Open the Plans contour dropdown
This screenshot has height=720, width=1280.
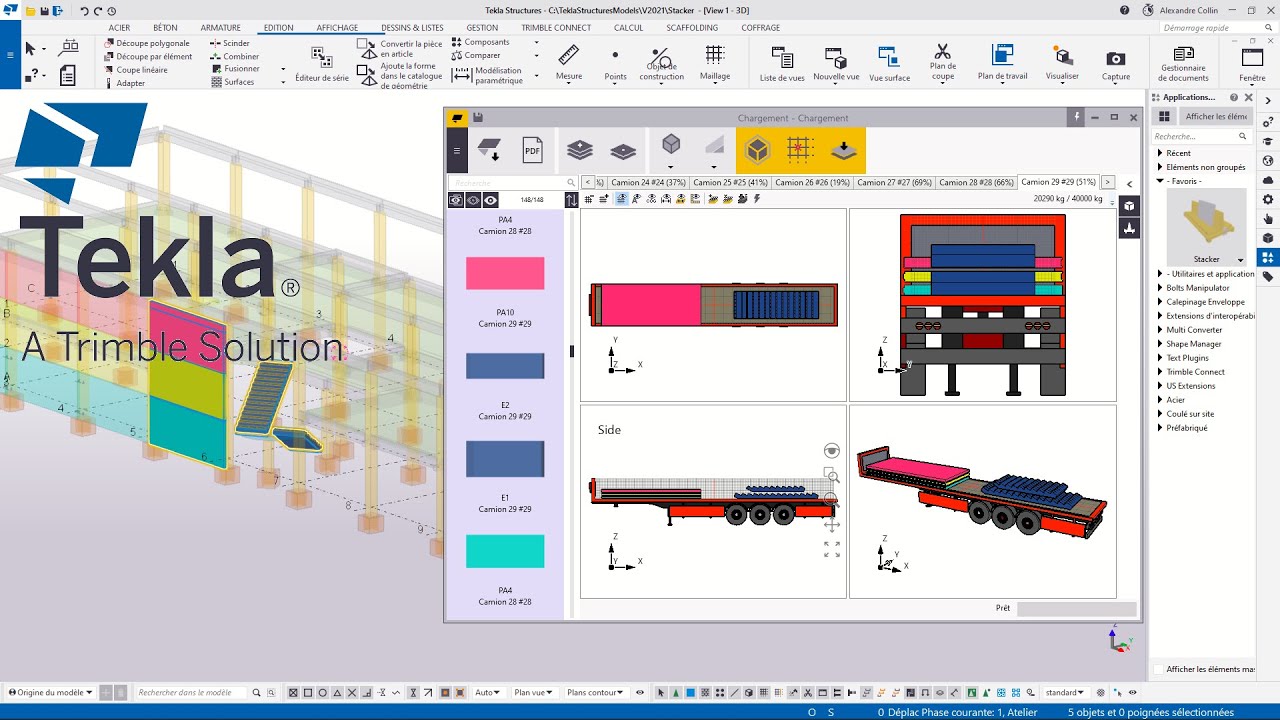coord(597,692)
